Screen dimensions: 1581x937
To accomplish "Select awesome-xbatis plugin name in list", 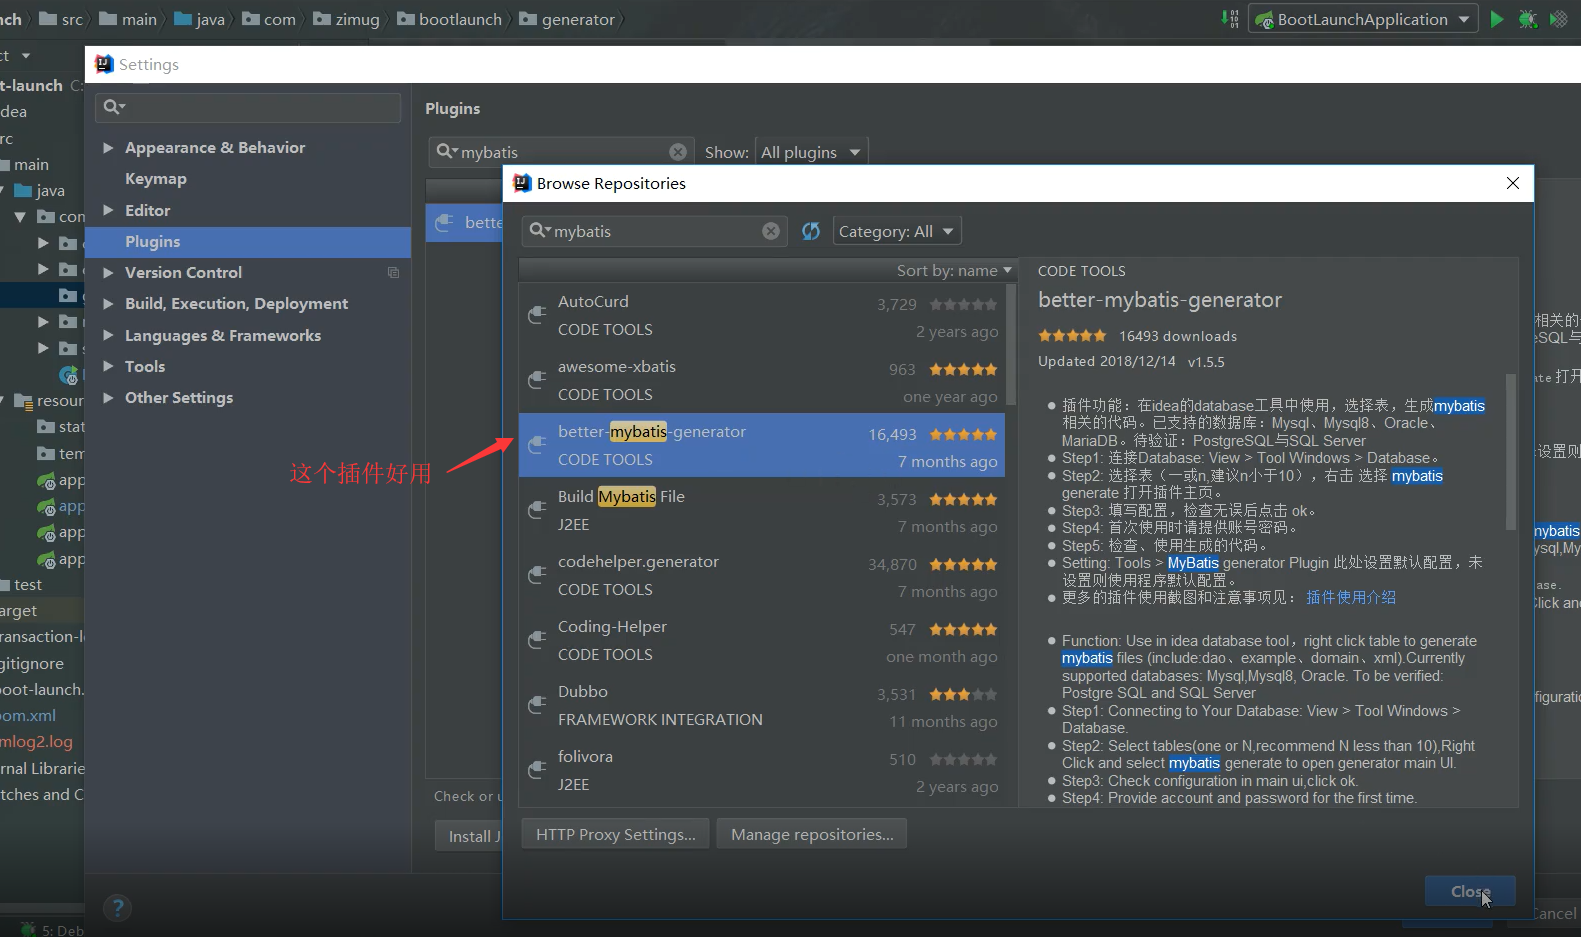I will pyautogui.click(x=617, y=366).
